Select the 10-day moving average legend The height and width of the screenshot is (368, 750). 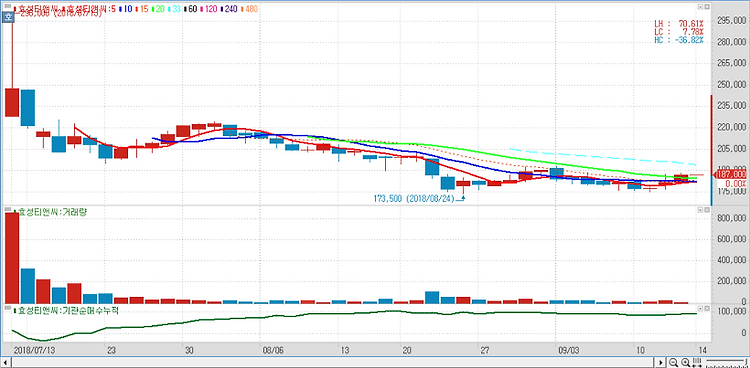(126, 9)
